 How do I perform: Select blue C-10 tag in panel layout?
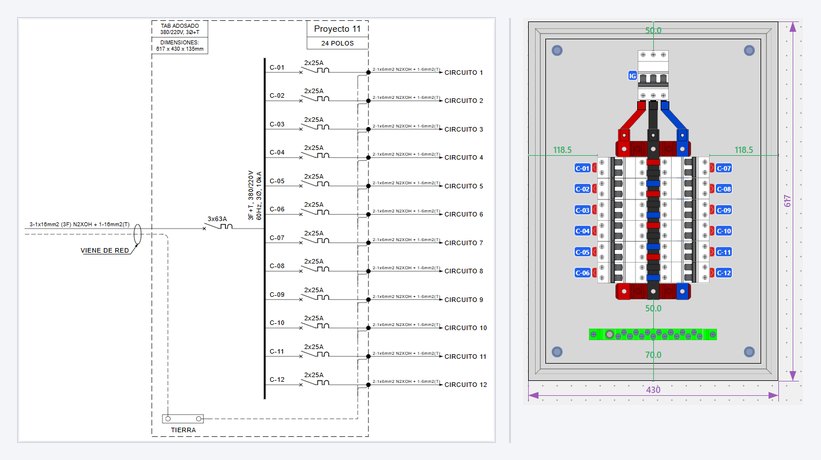click(724, 231)
